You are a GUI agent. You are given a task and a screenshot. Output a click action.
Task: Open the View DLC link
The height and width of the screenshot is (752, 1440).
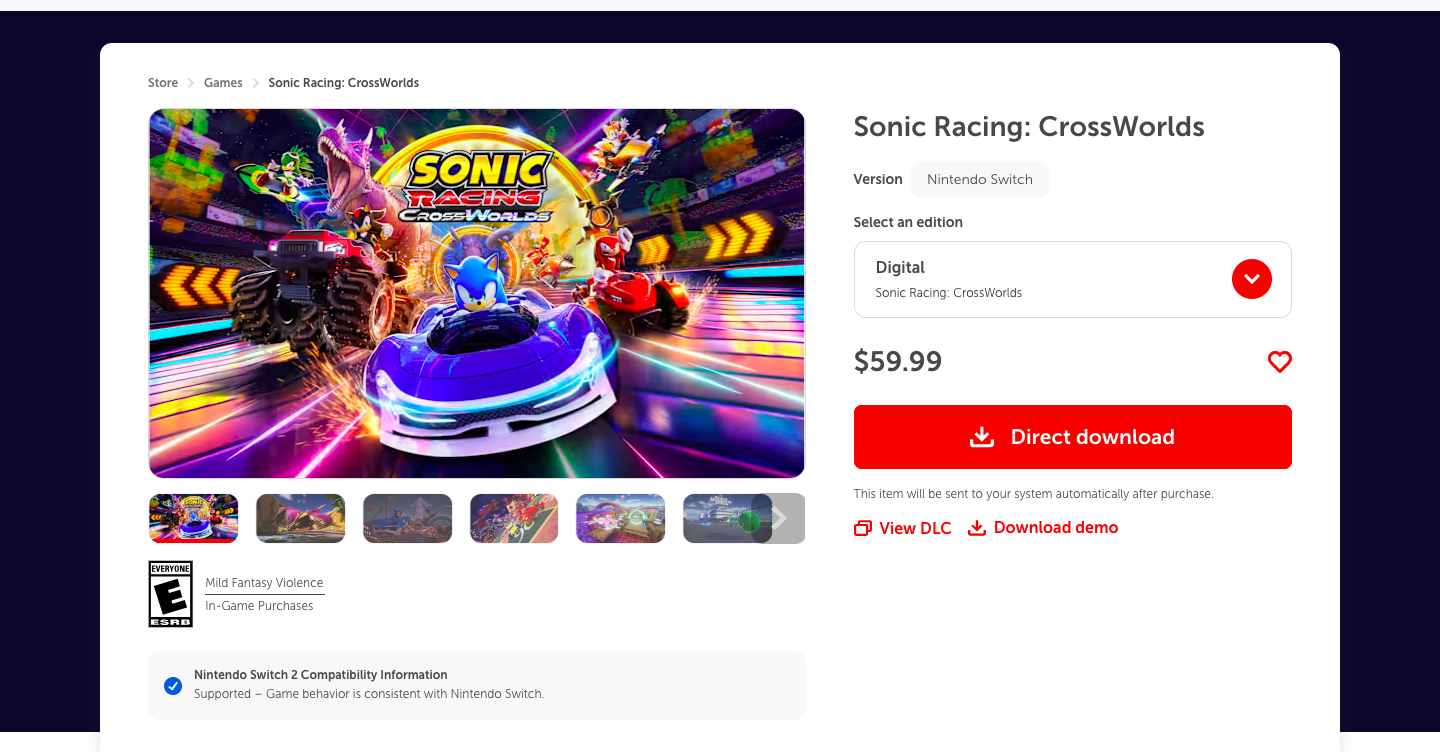point(903,528)
